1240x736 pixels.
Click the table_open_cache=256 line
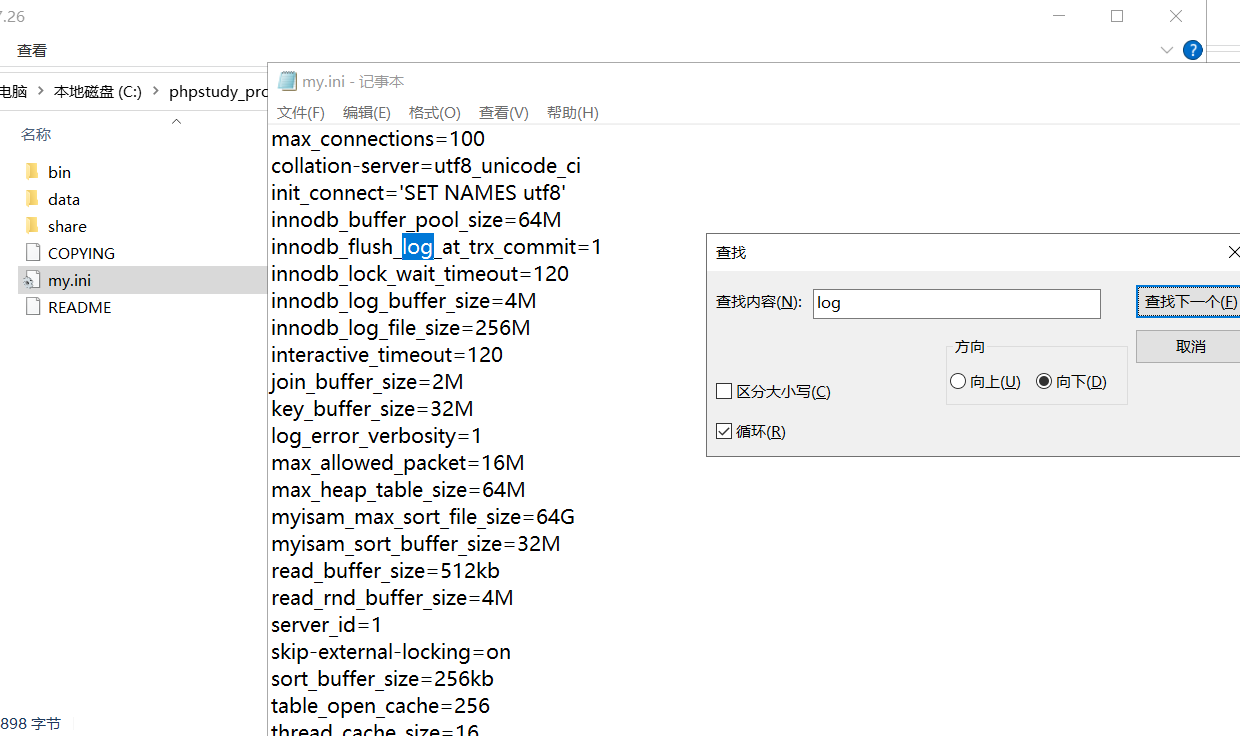(x=381, y=706)
